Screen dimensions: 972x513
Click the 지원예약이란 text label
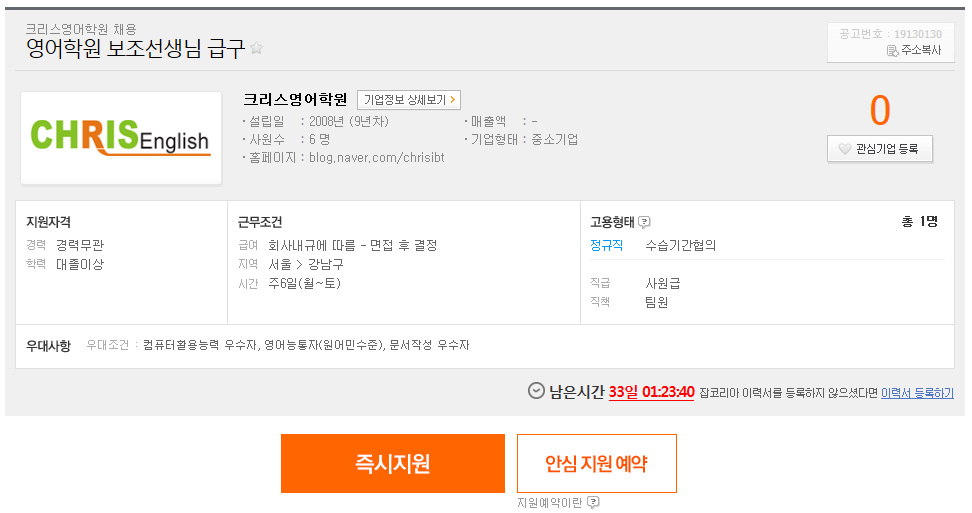coord(549,502)
